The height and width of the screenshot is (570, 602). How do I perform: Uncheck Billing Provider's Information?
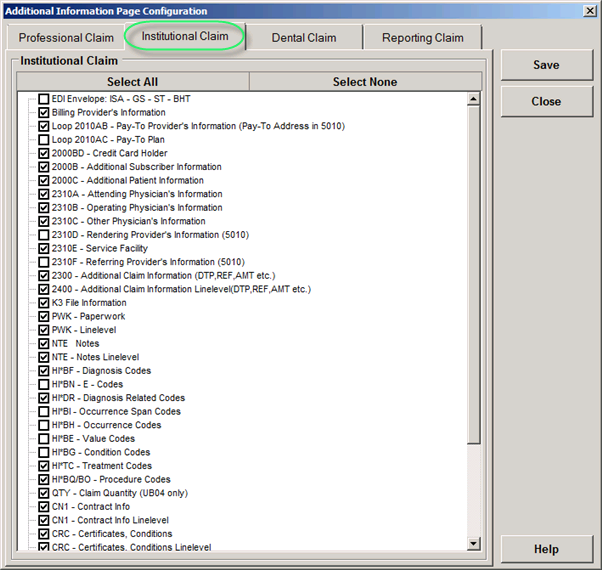point(43,113)
